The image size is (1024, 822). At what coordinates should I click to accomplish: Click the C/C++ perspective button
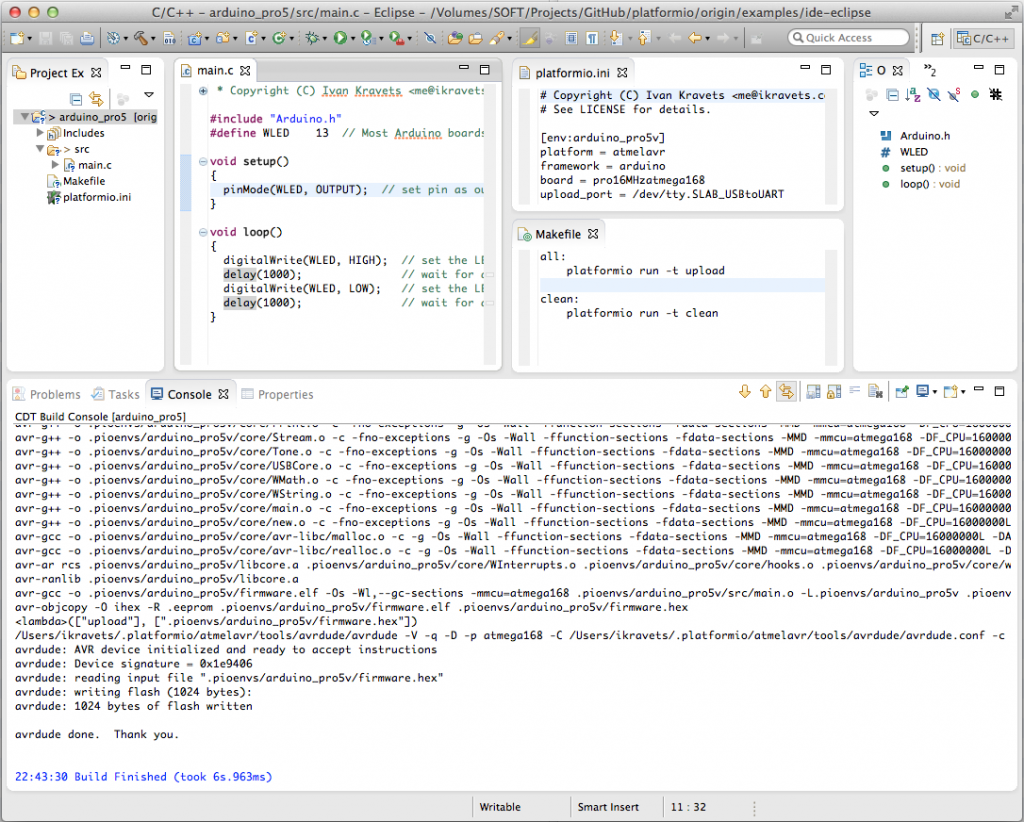pos(982,39)
